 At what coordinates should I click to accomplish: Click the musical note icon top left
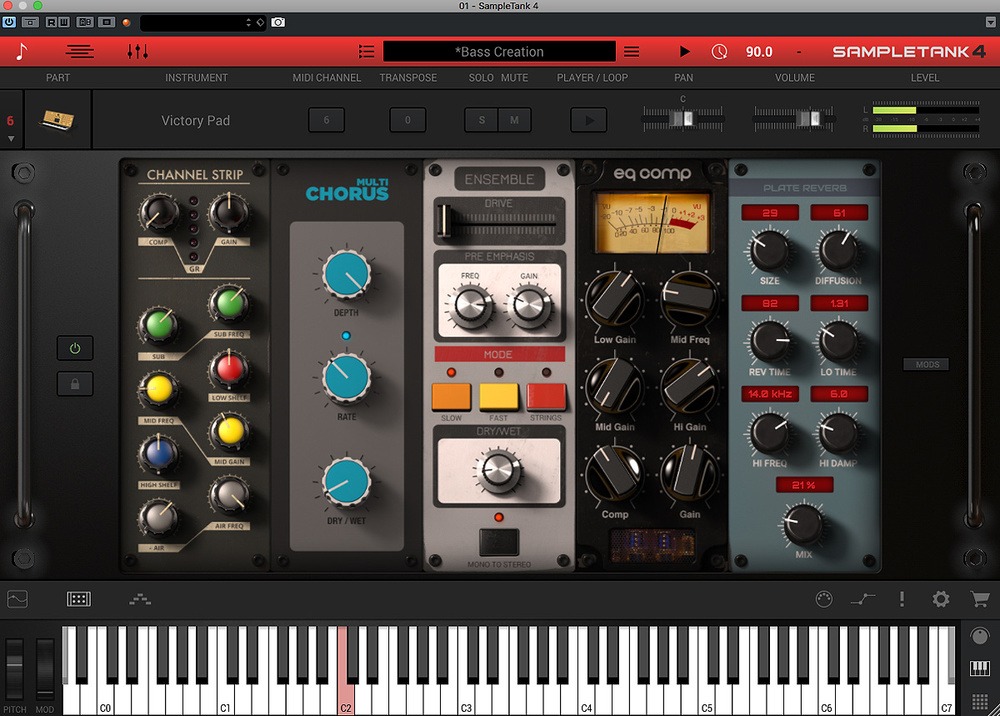21,51
